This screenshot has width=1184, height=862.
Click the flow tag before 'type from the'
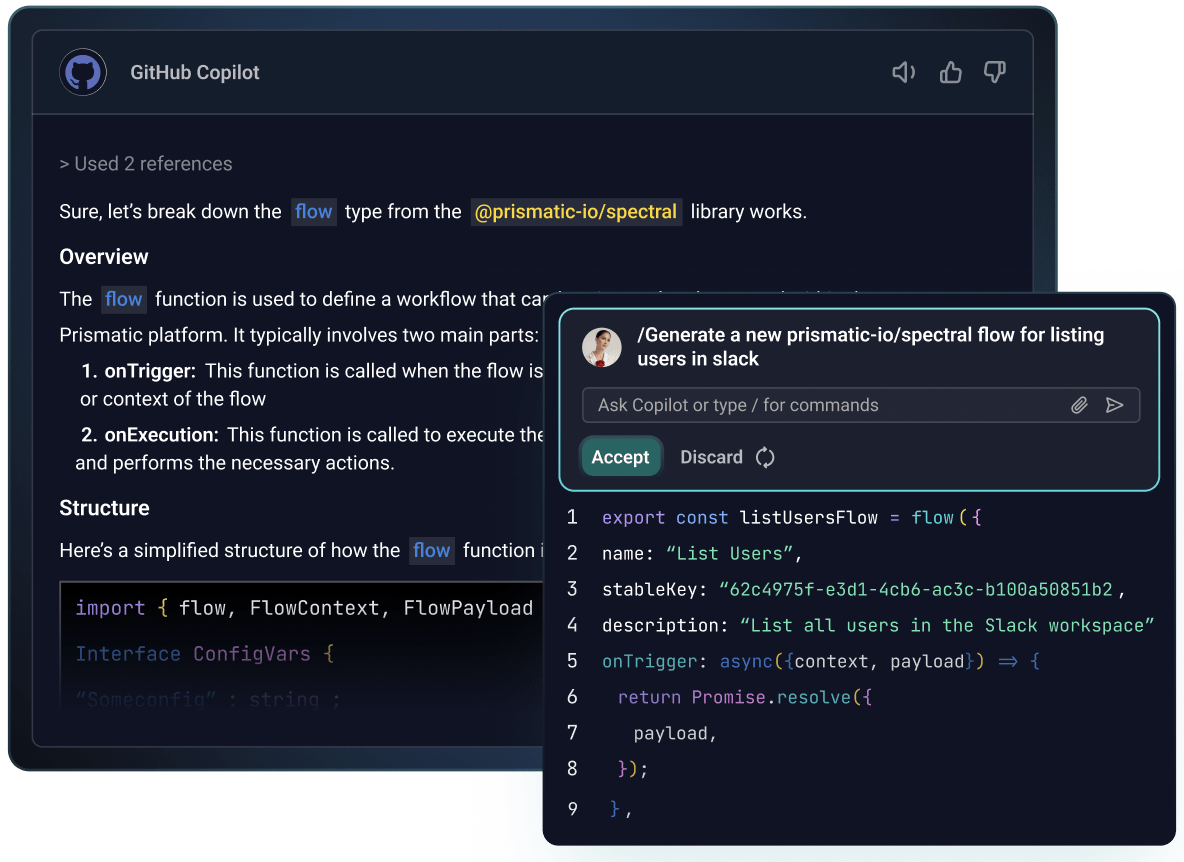click(x=313, y=211)
